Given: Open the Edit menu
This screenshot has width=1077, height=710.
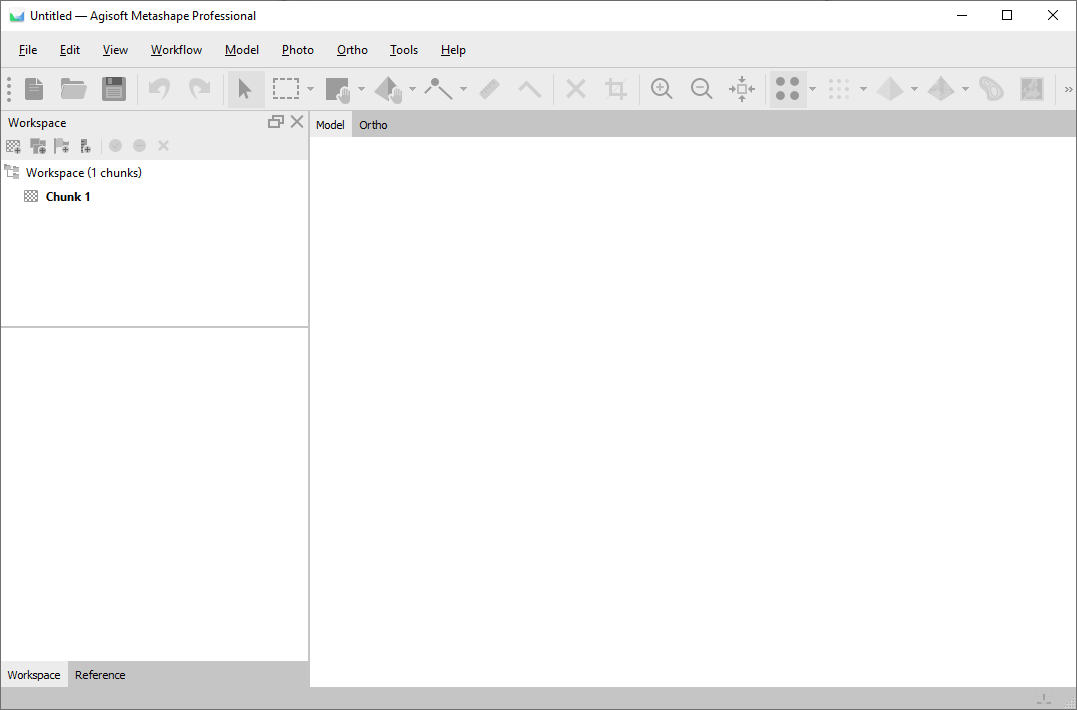Looking at the screenshot, I should [70, 50].
